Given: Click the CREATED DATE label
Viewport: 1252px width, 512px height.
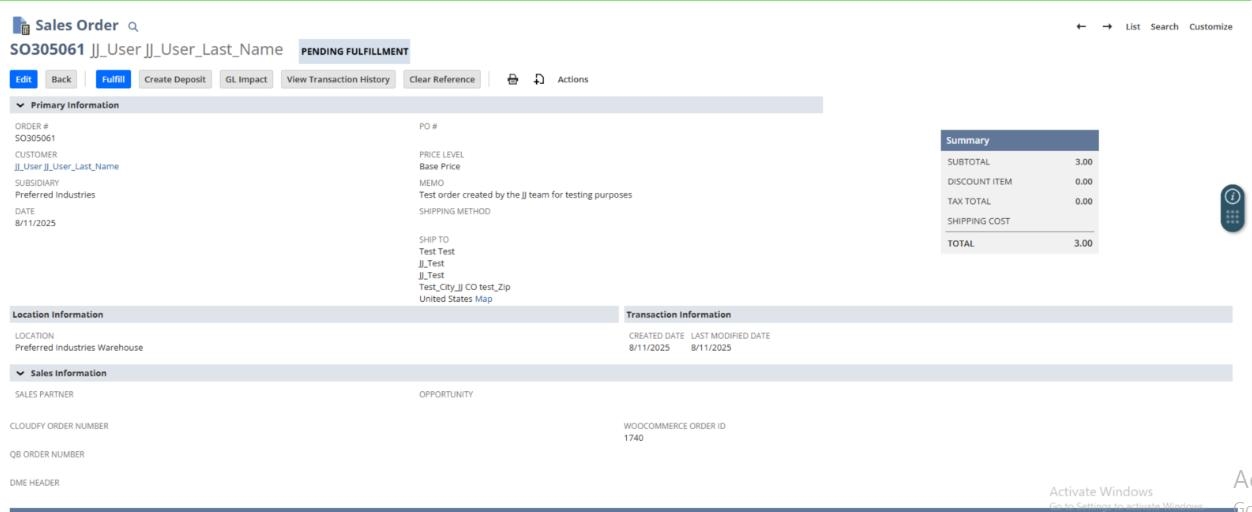Looking at the screenshot, I should (657, 336).
